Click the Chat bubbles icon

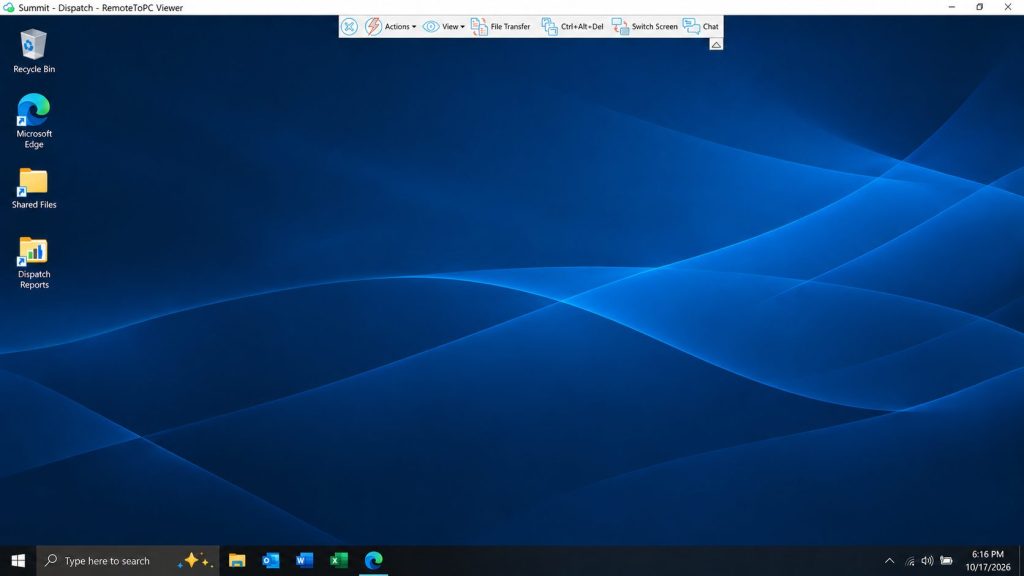(x=691, y=27)
